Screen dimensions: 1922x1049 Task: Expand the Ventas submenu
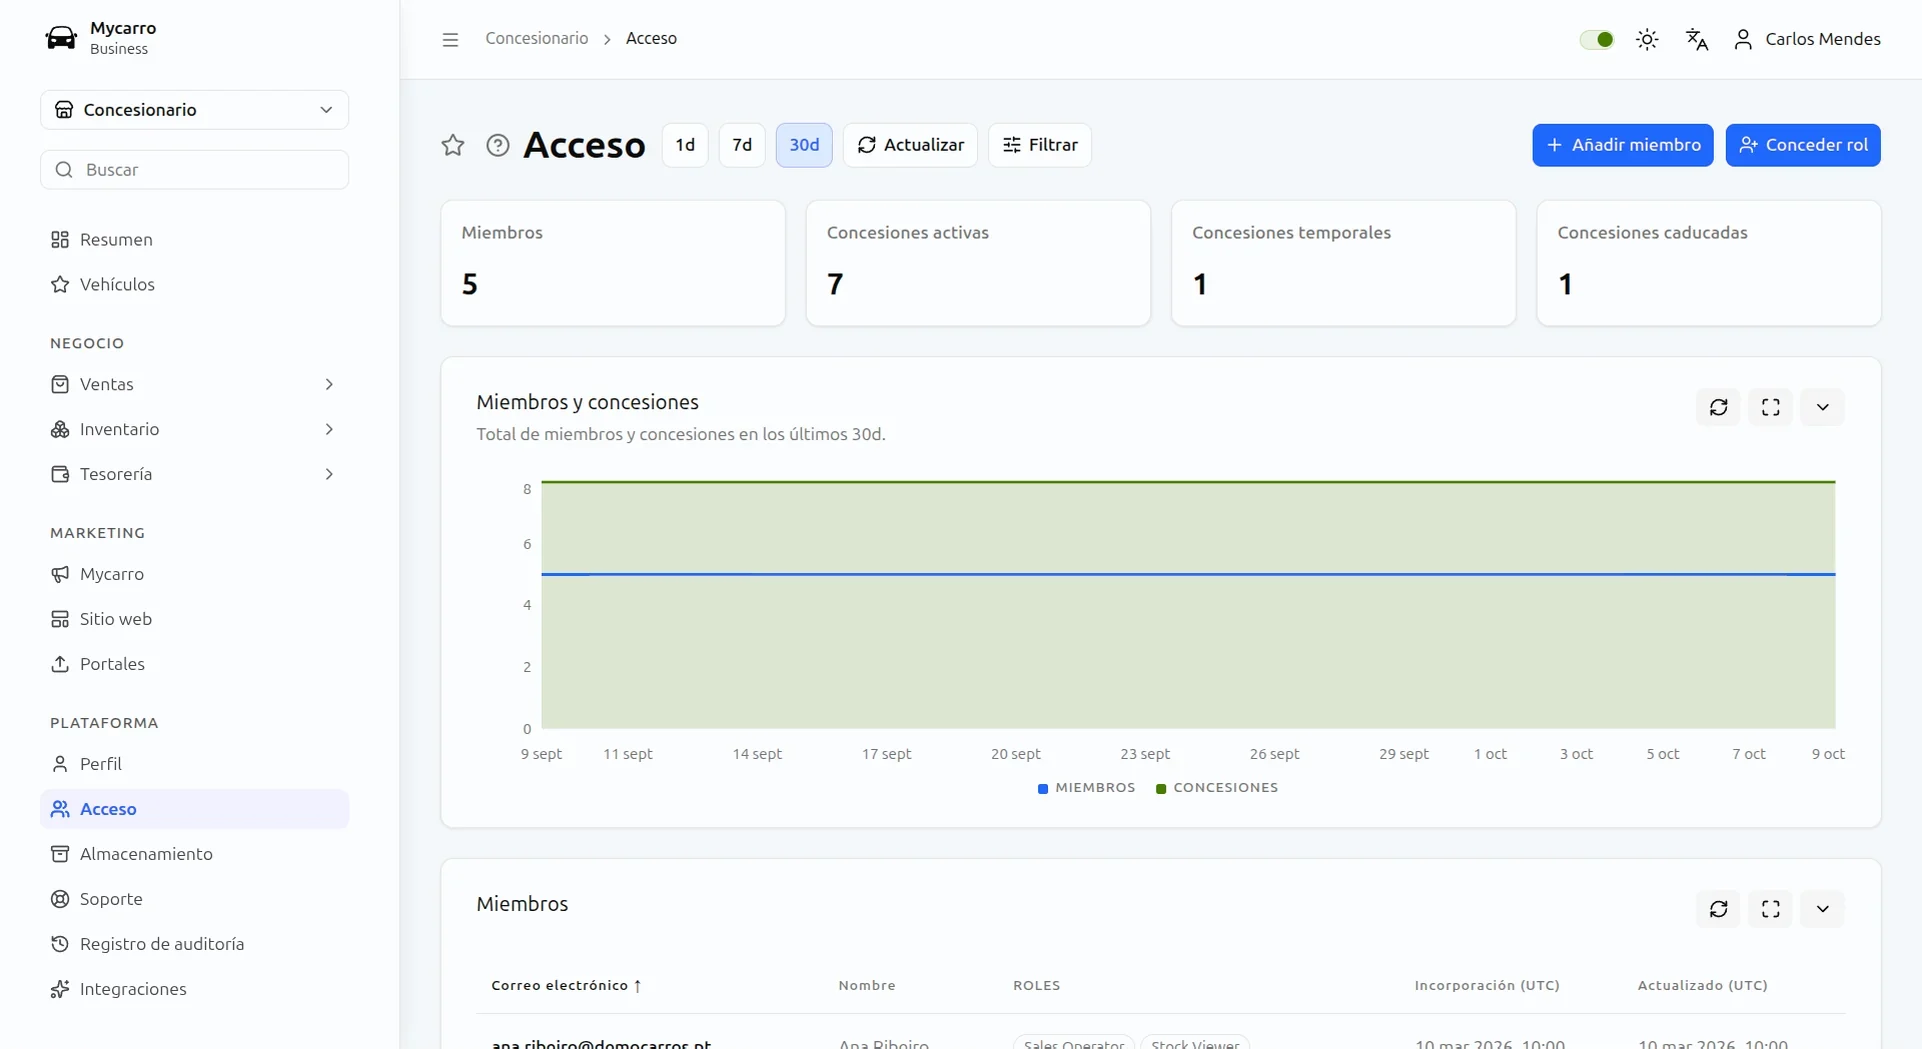(195, 384)
